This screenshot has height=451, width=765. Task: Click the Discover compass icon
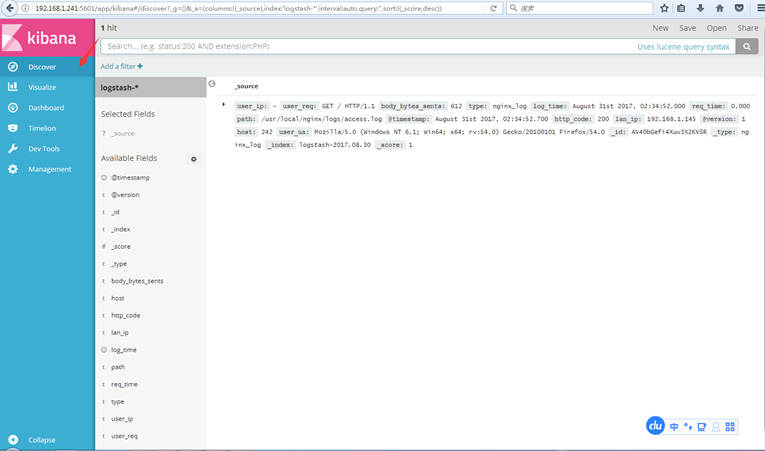tap(13, 67)
